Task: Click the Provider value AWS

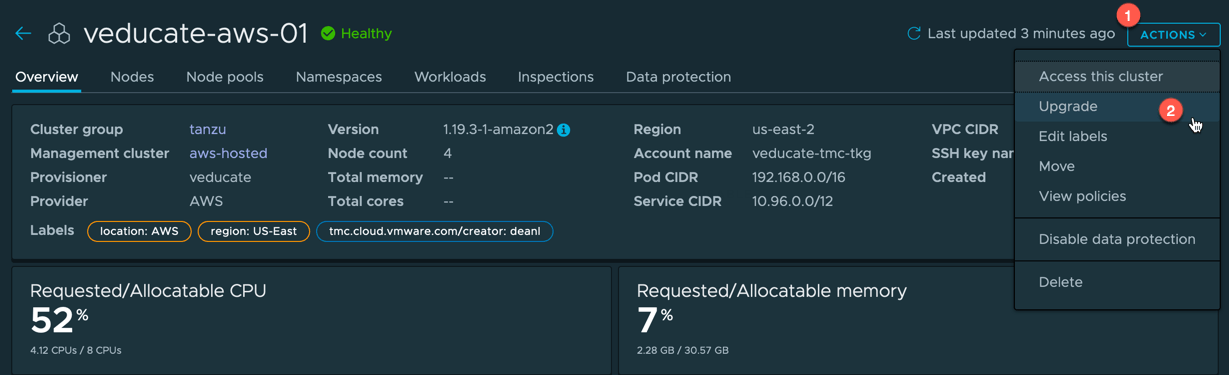Action: coord(206,201)
